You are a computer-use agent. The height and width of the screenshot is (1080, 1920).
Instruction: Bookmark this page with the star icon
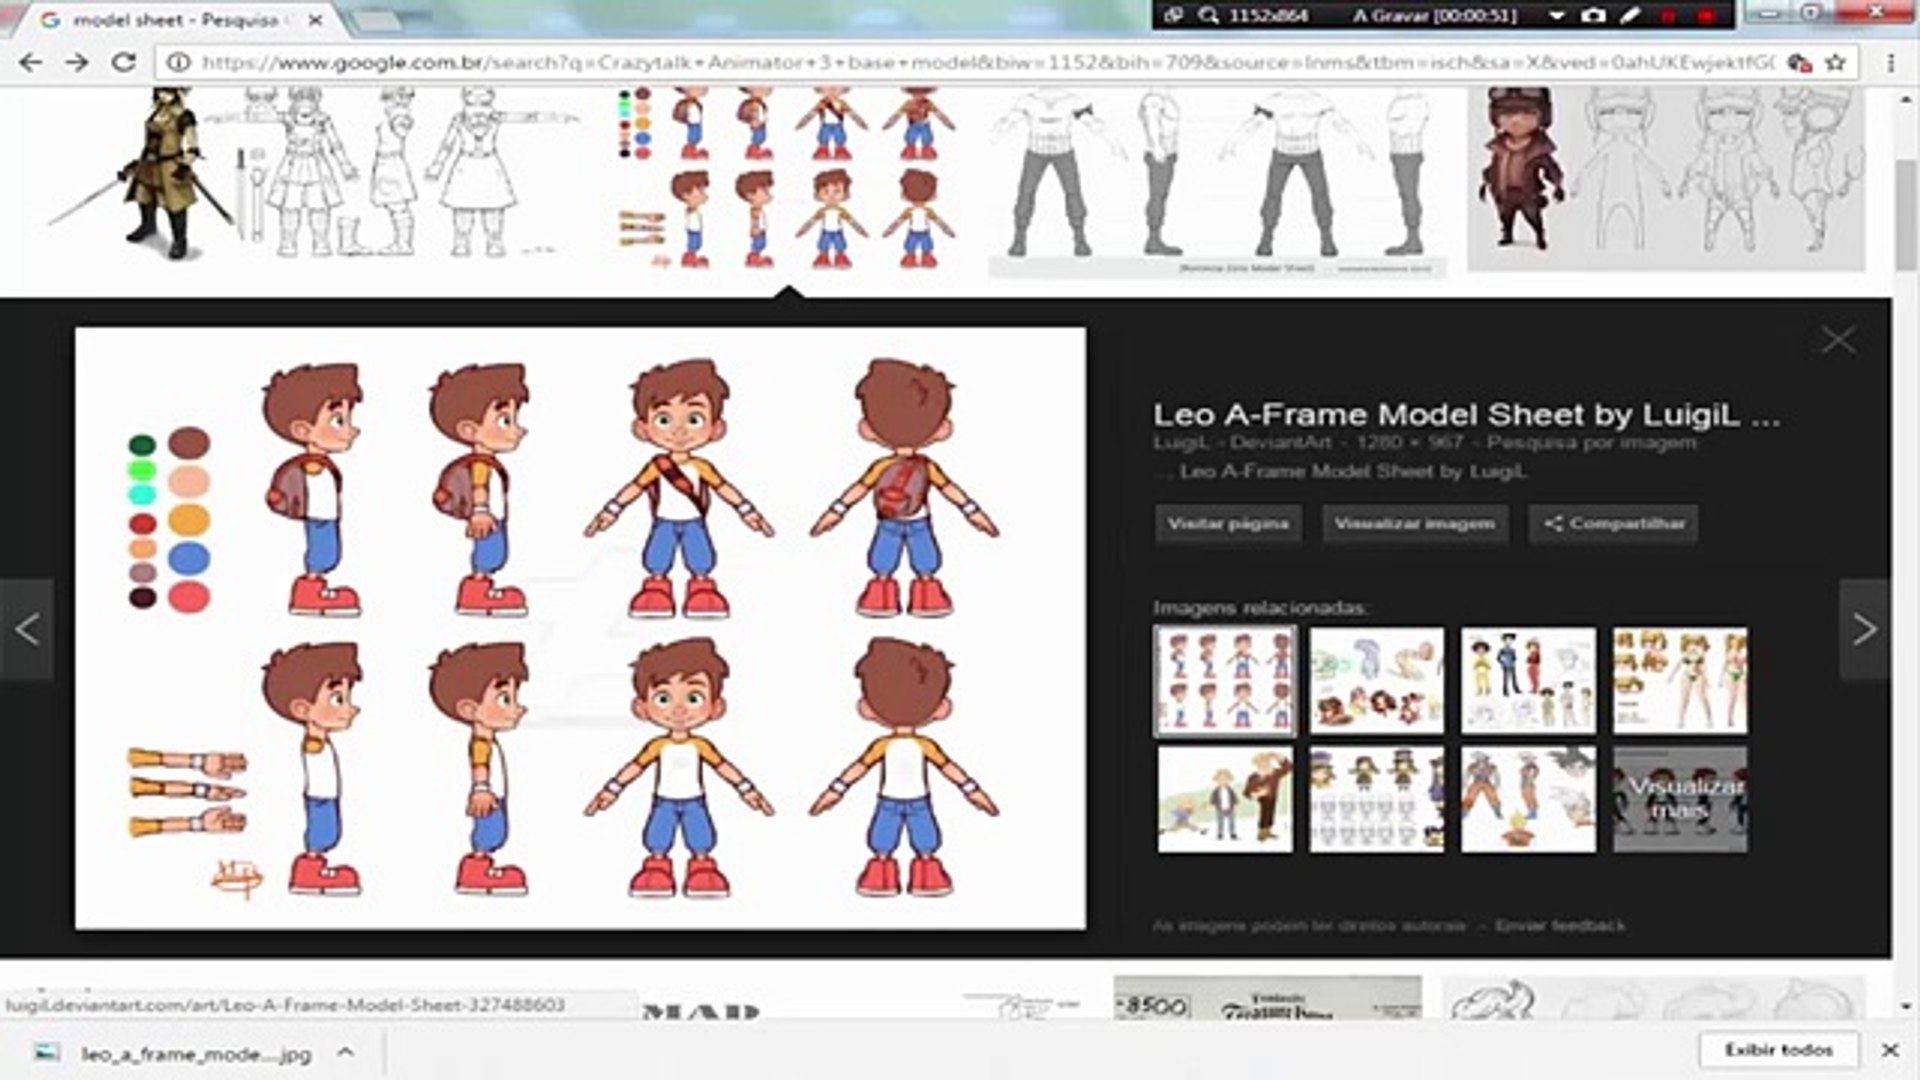[x=1835, y=62]
